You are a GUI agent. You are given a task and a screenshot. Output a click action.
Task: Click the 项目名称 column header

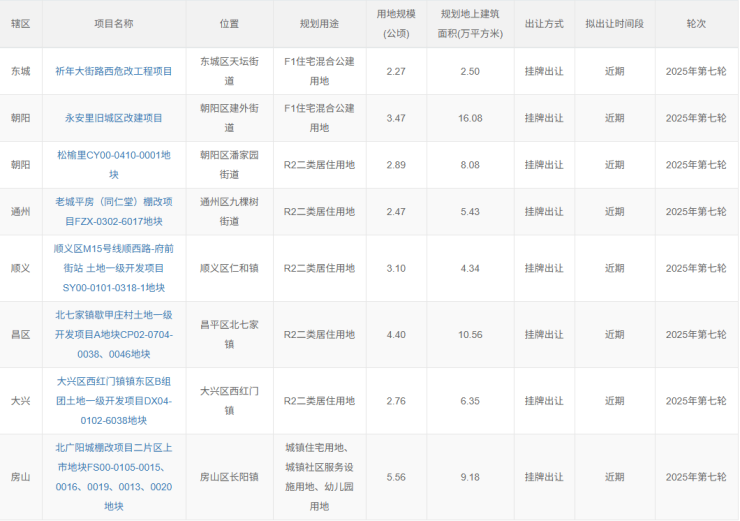tap(114, 23)
